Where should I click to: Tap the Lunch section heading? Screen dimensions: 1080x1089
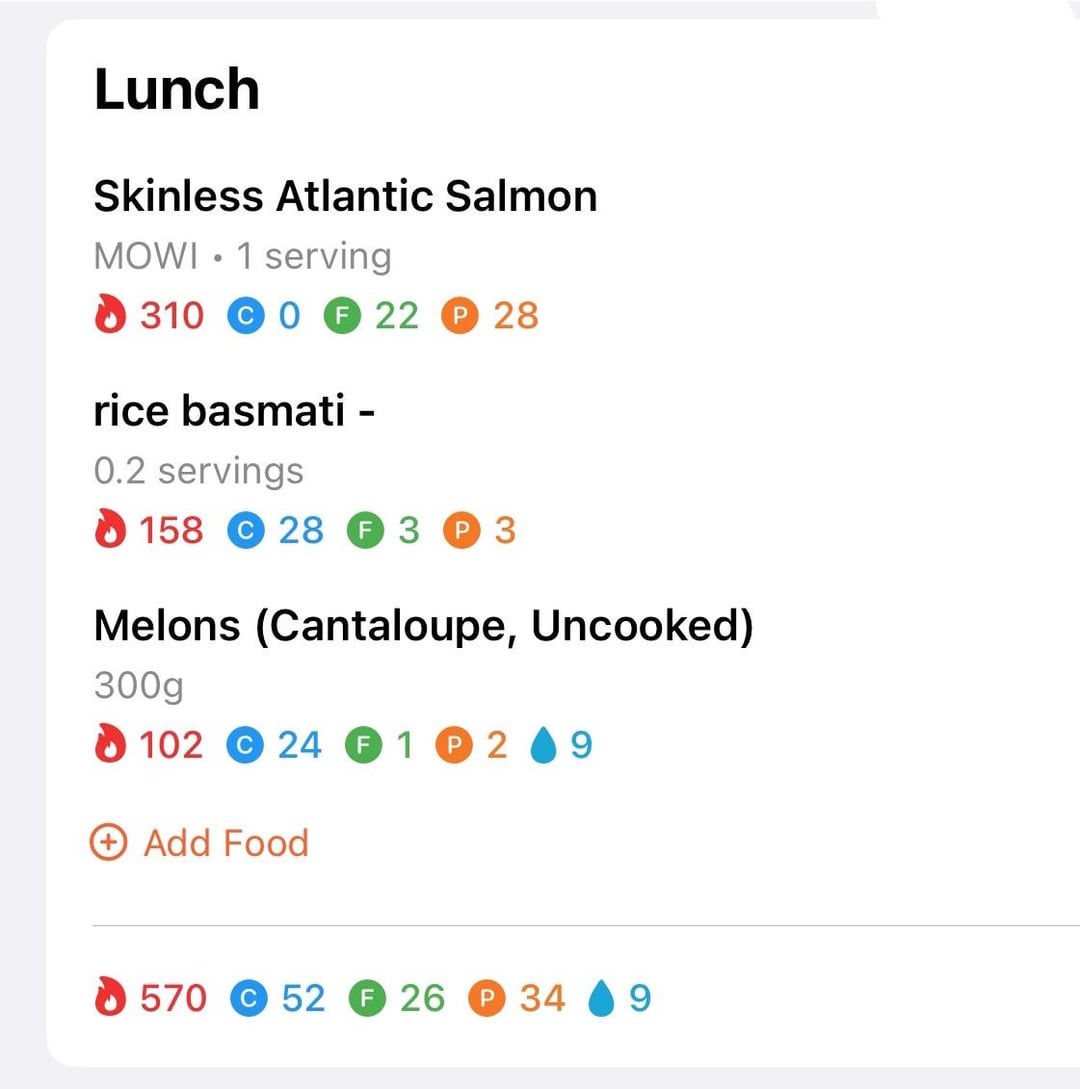[176, 89]
